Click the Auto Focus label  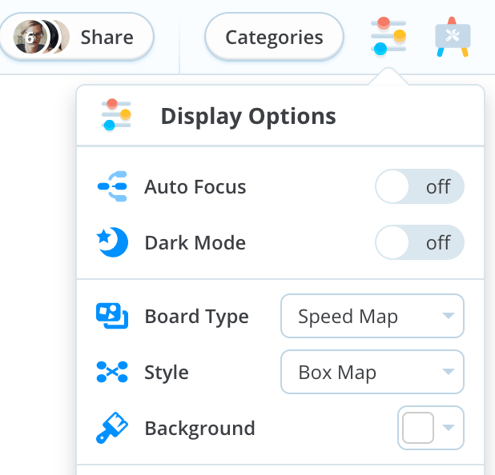pos(195,186)
